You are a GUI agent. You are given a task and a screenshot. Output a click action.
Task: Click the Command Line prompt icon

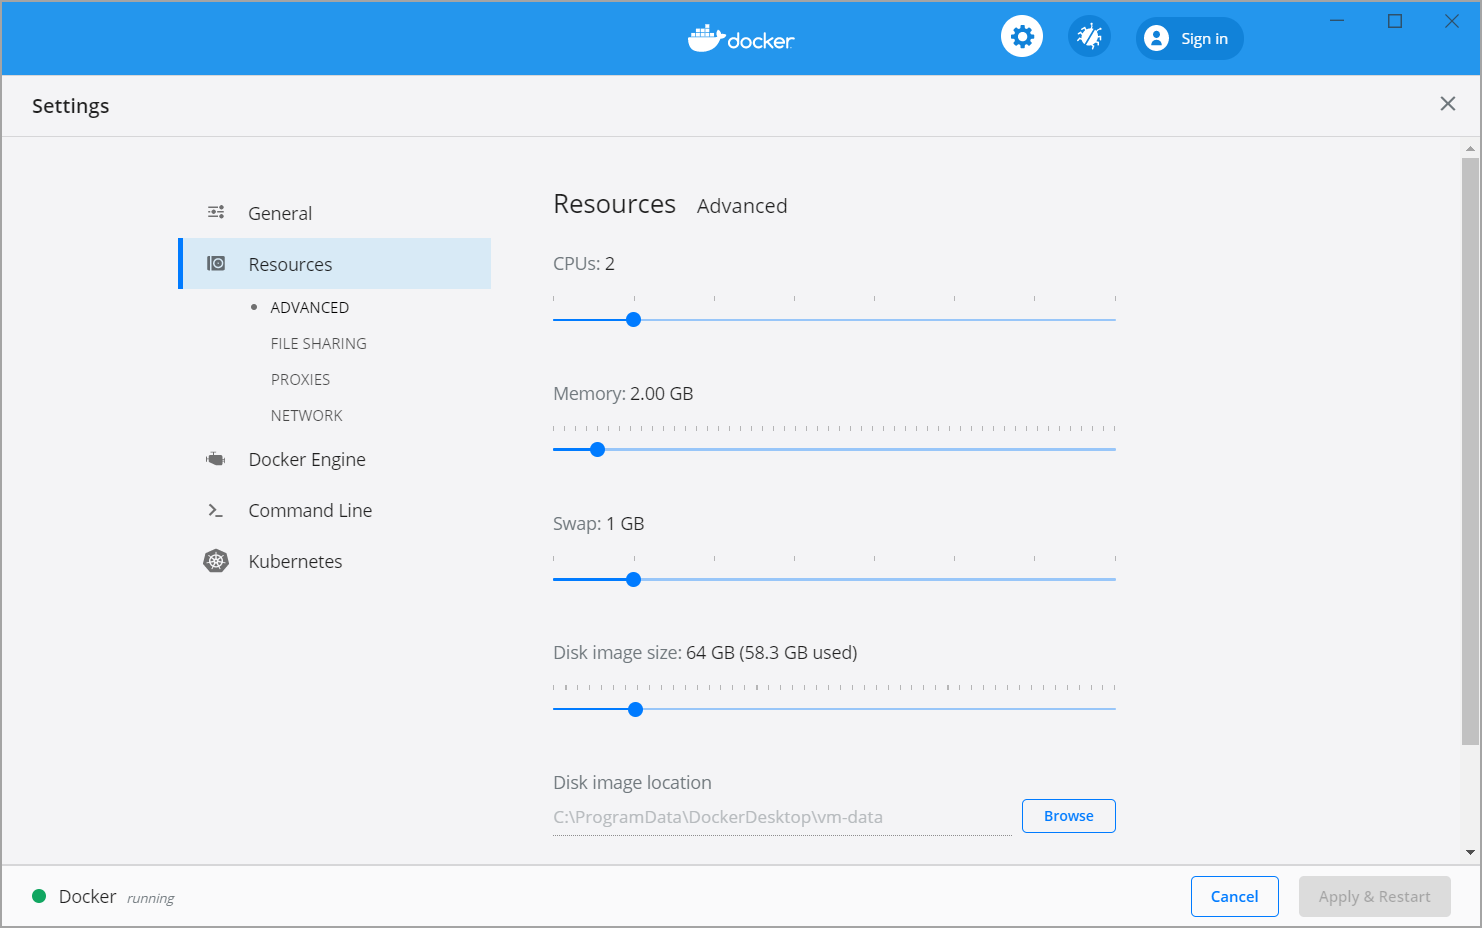(216, 510)
